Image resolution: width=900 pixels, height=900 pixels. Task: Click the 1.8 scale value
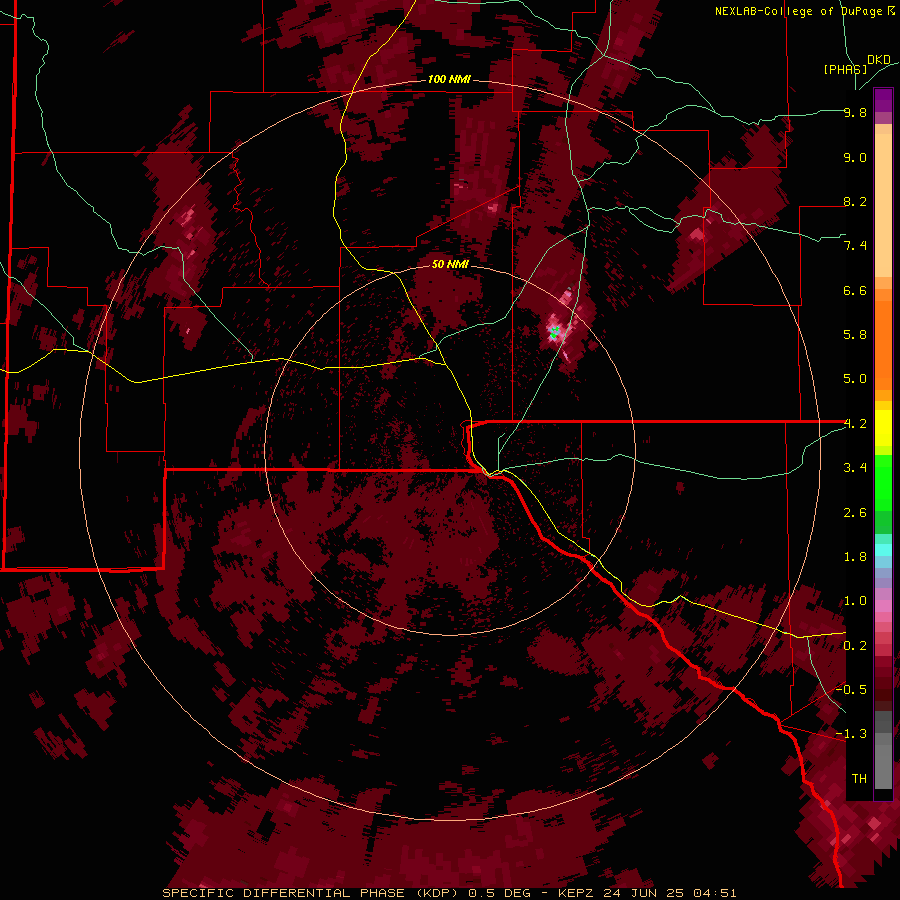(855, 557)
